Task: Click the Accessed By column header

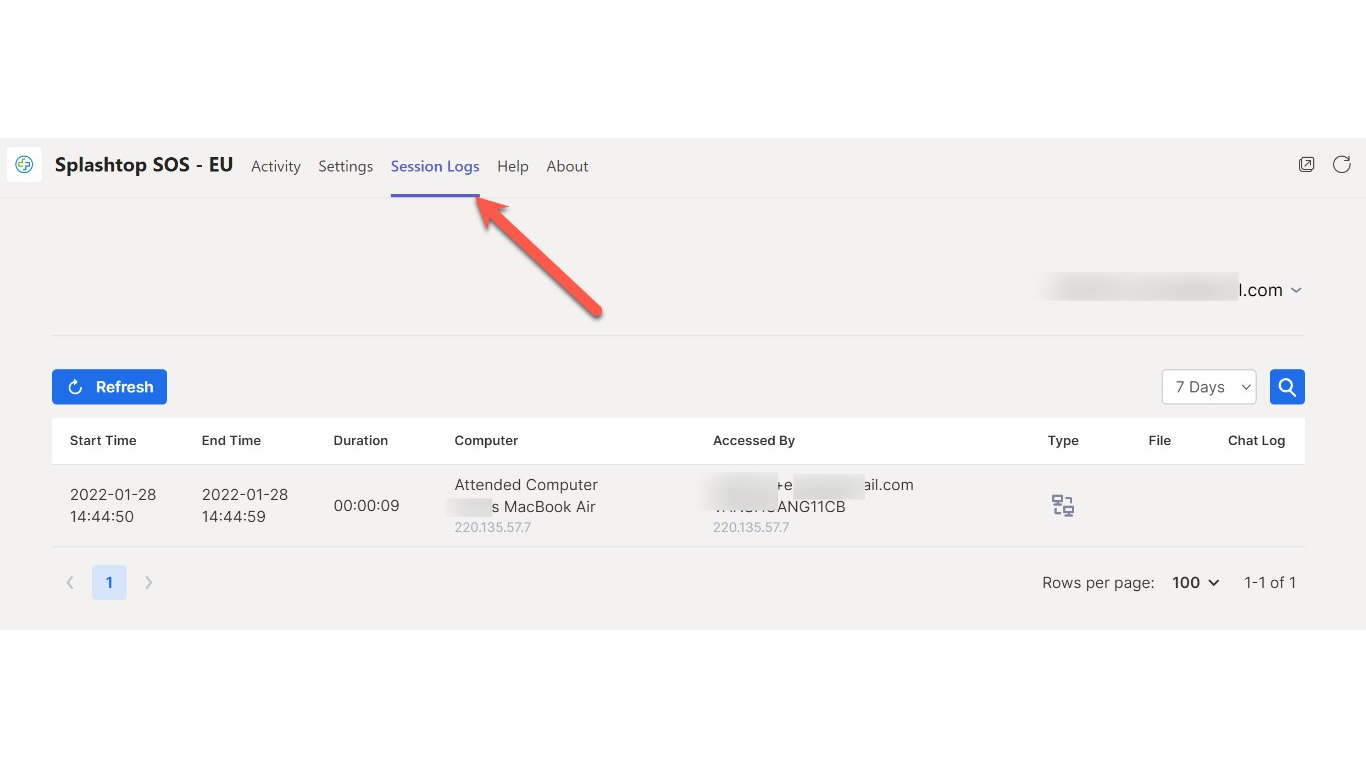Action: [x=754, y=441]
